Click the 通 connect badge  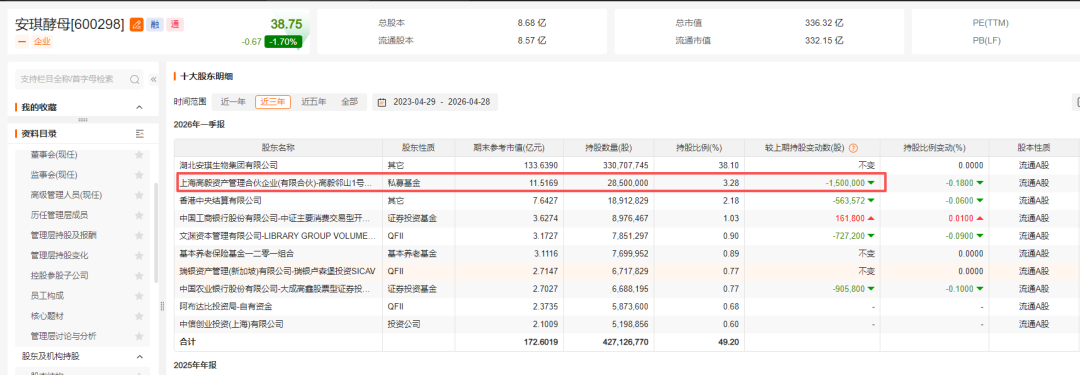click(x=174, y=25)
